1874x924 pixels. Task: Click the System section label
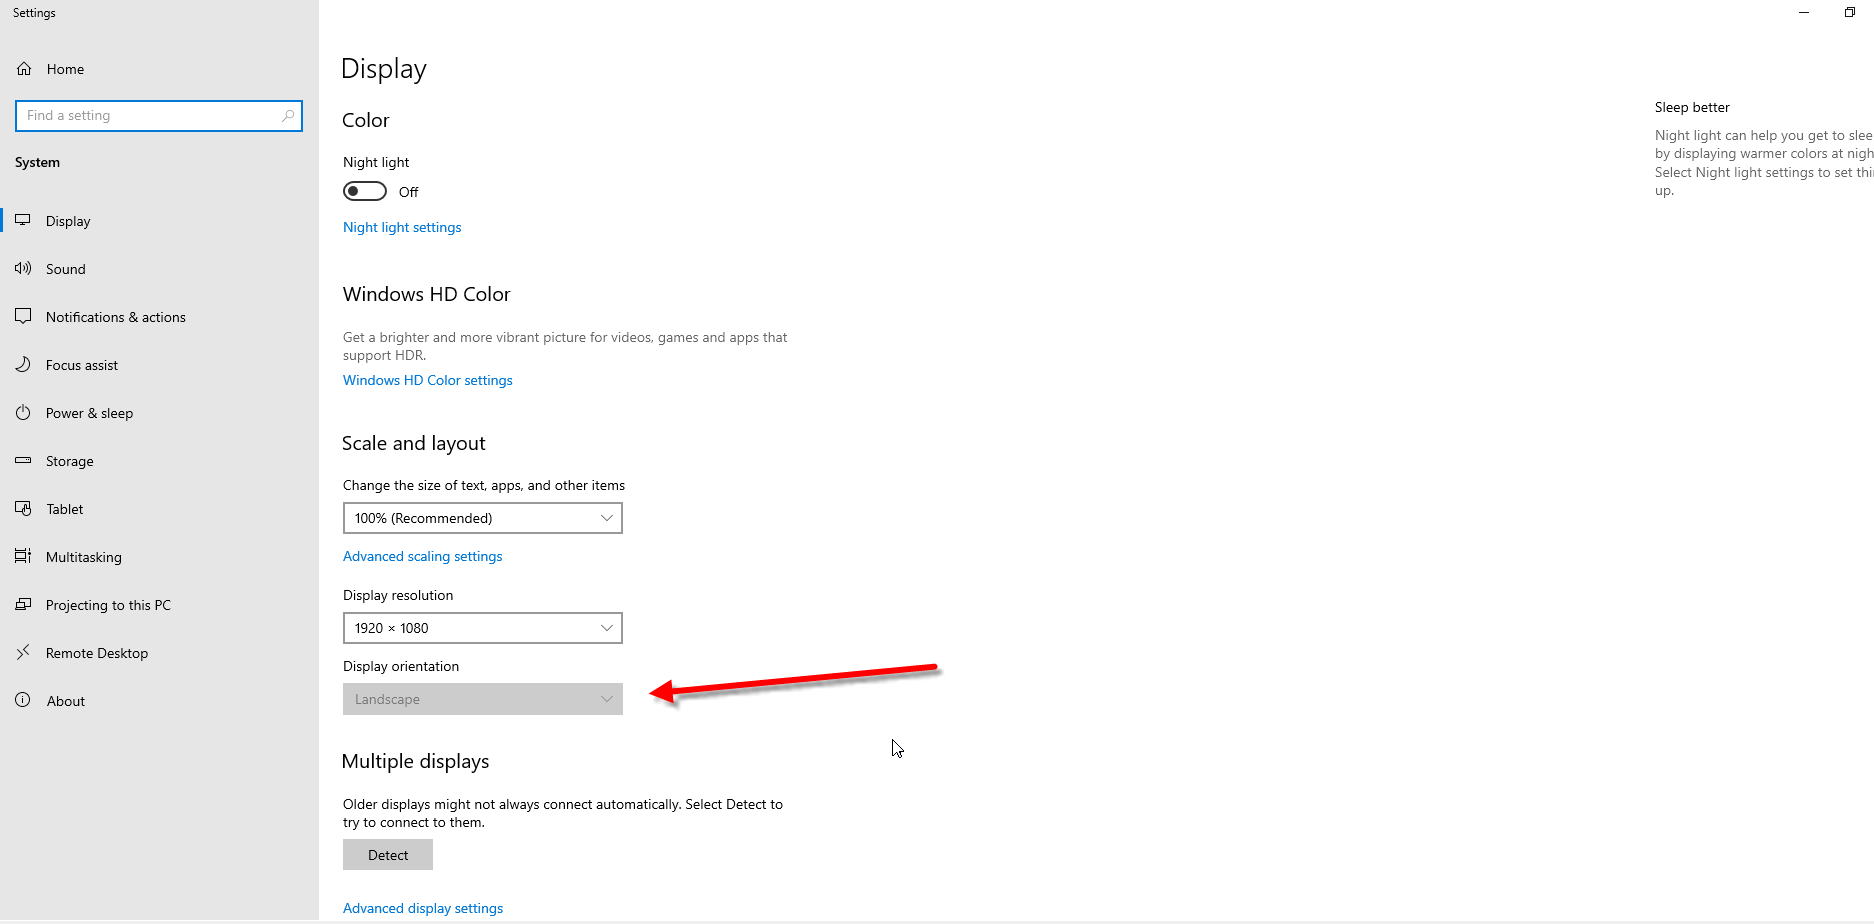click(x=37, y=162)
